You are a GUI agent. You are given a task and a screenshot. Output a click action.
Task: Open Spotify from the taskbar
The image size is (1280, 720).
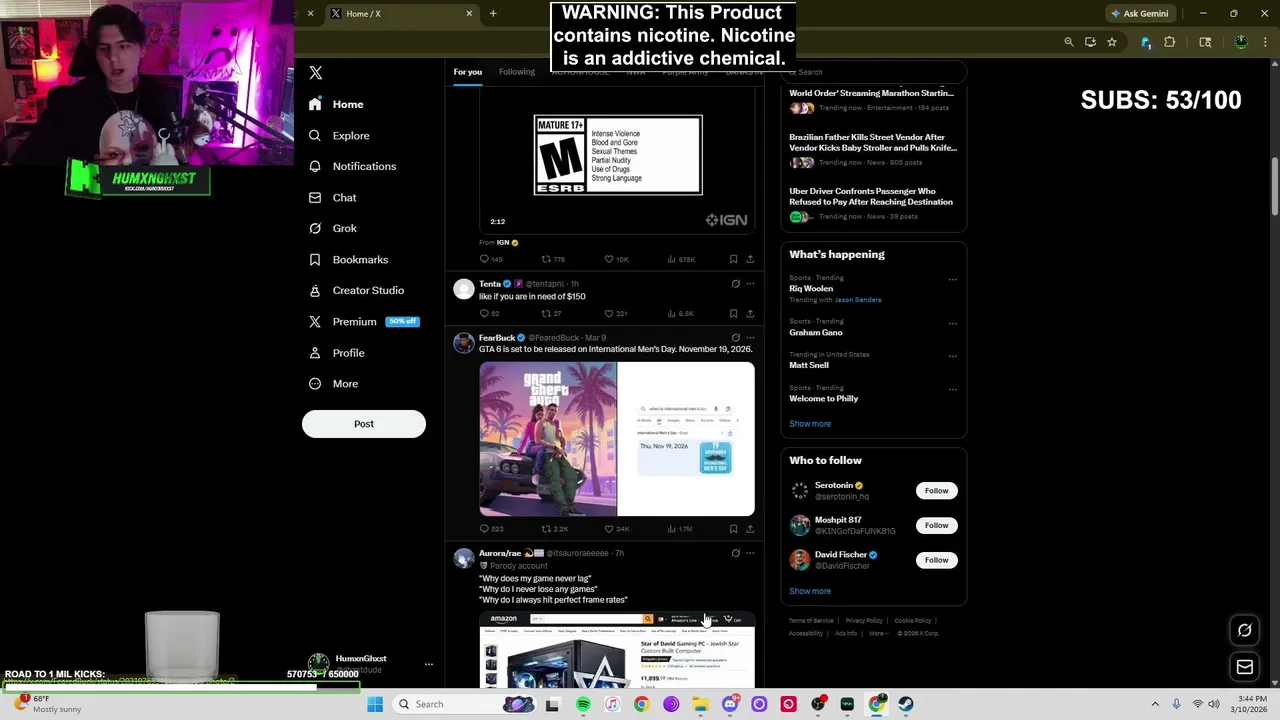click(x=583, y=704)
